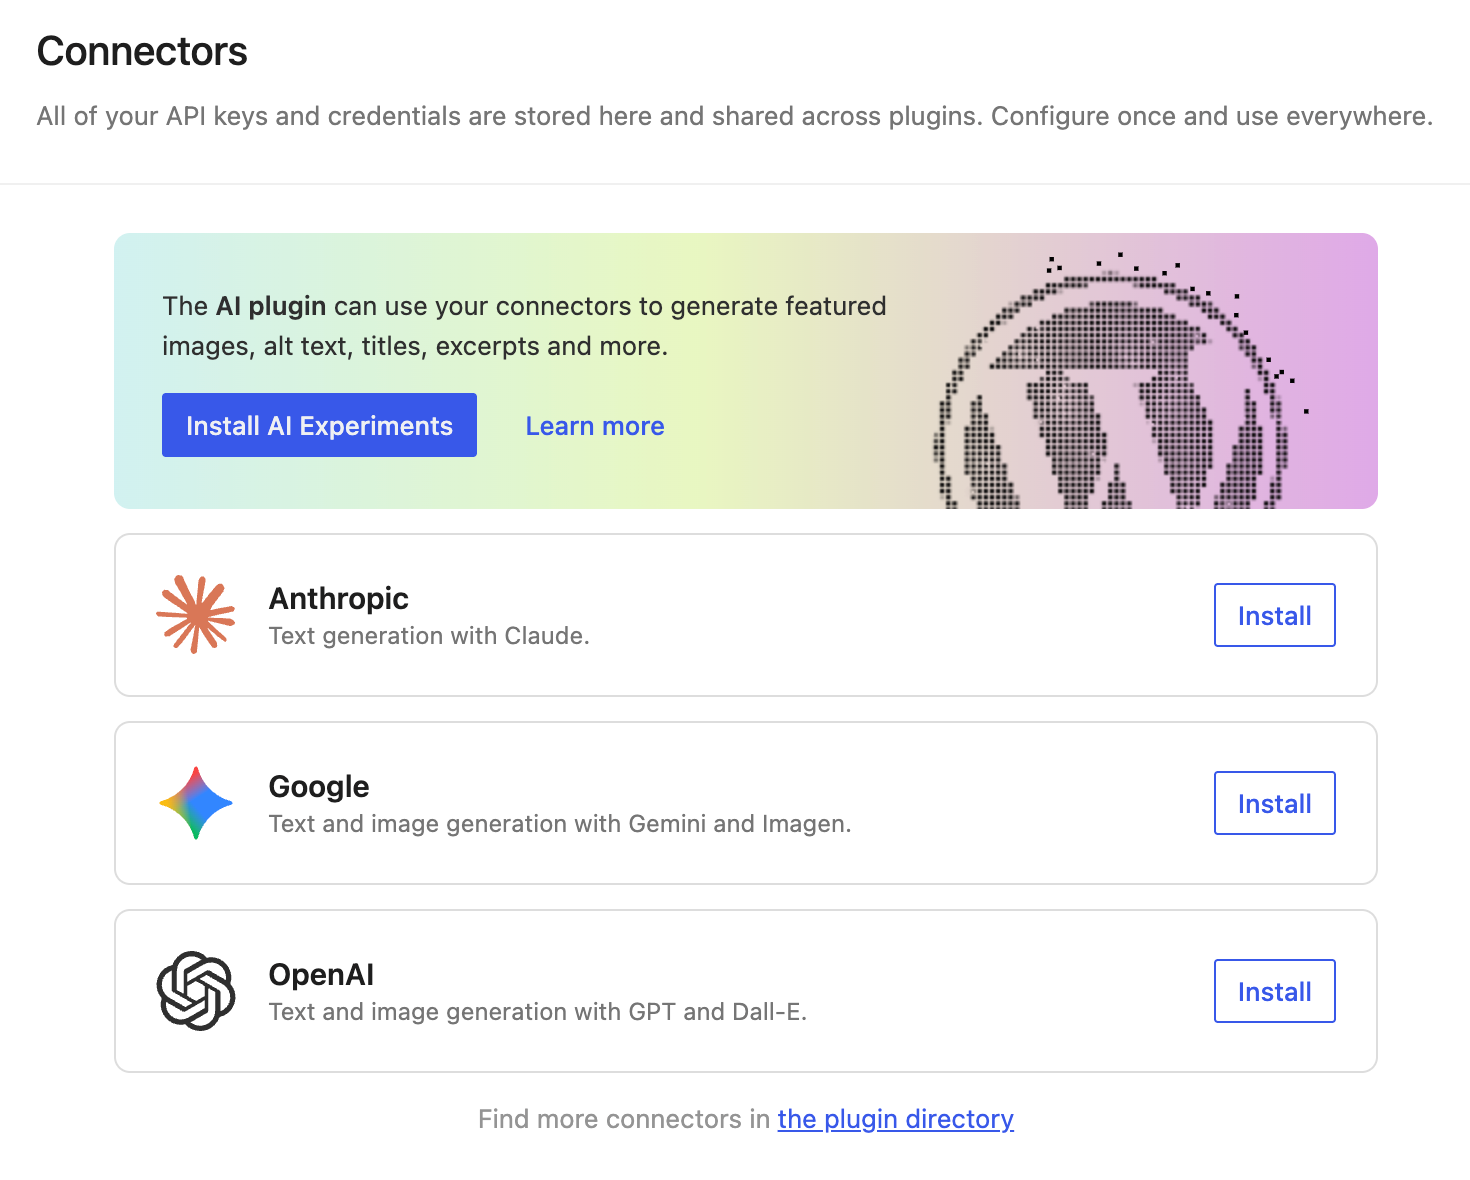
Task: Click the Install AI Experiments button
Action: 319,425
